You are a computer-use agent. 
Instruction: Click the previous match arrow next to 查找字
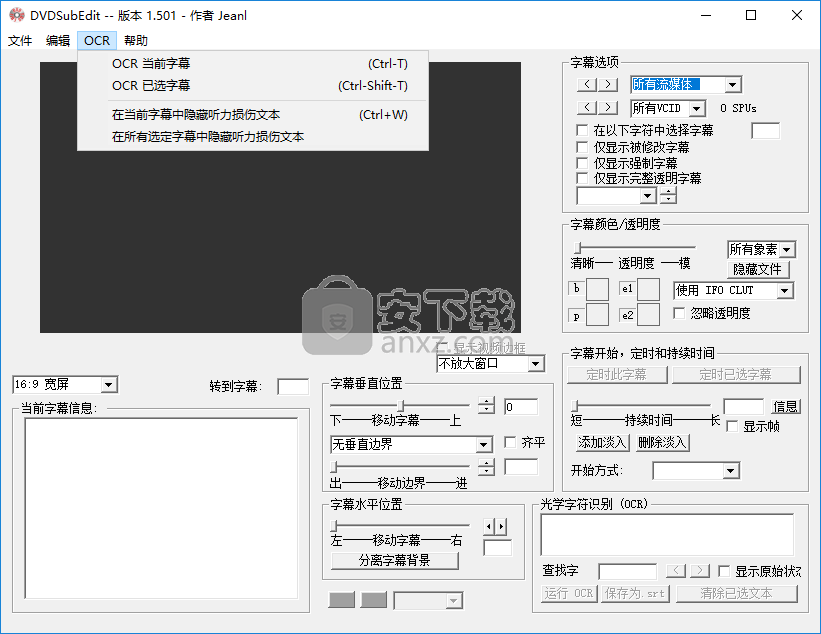point(676,571)
